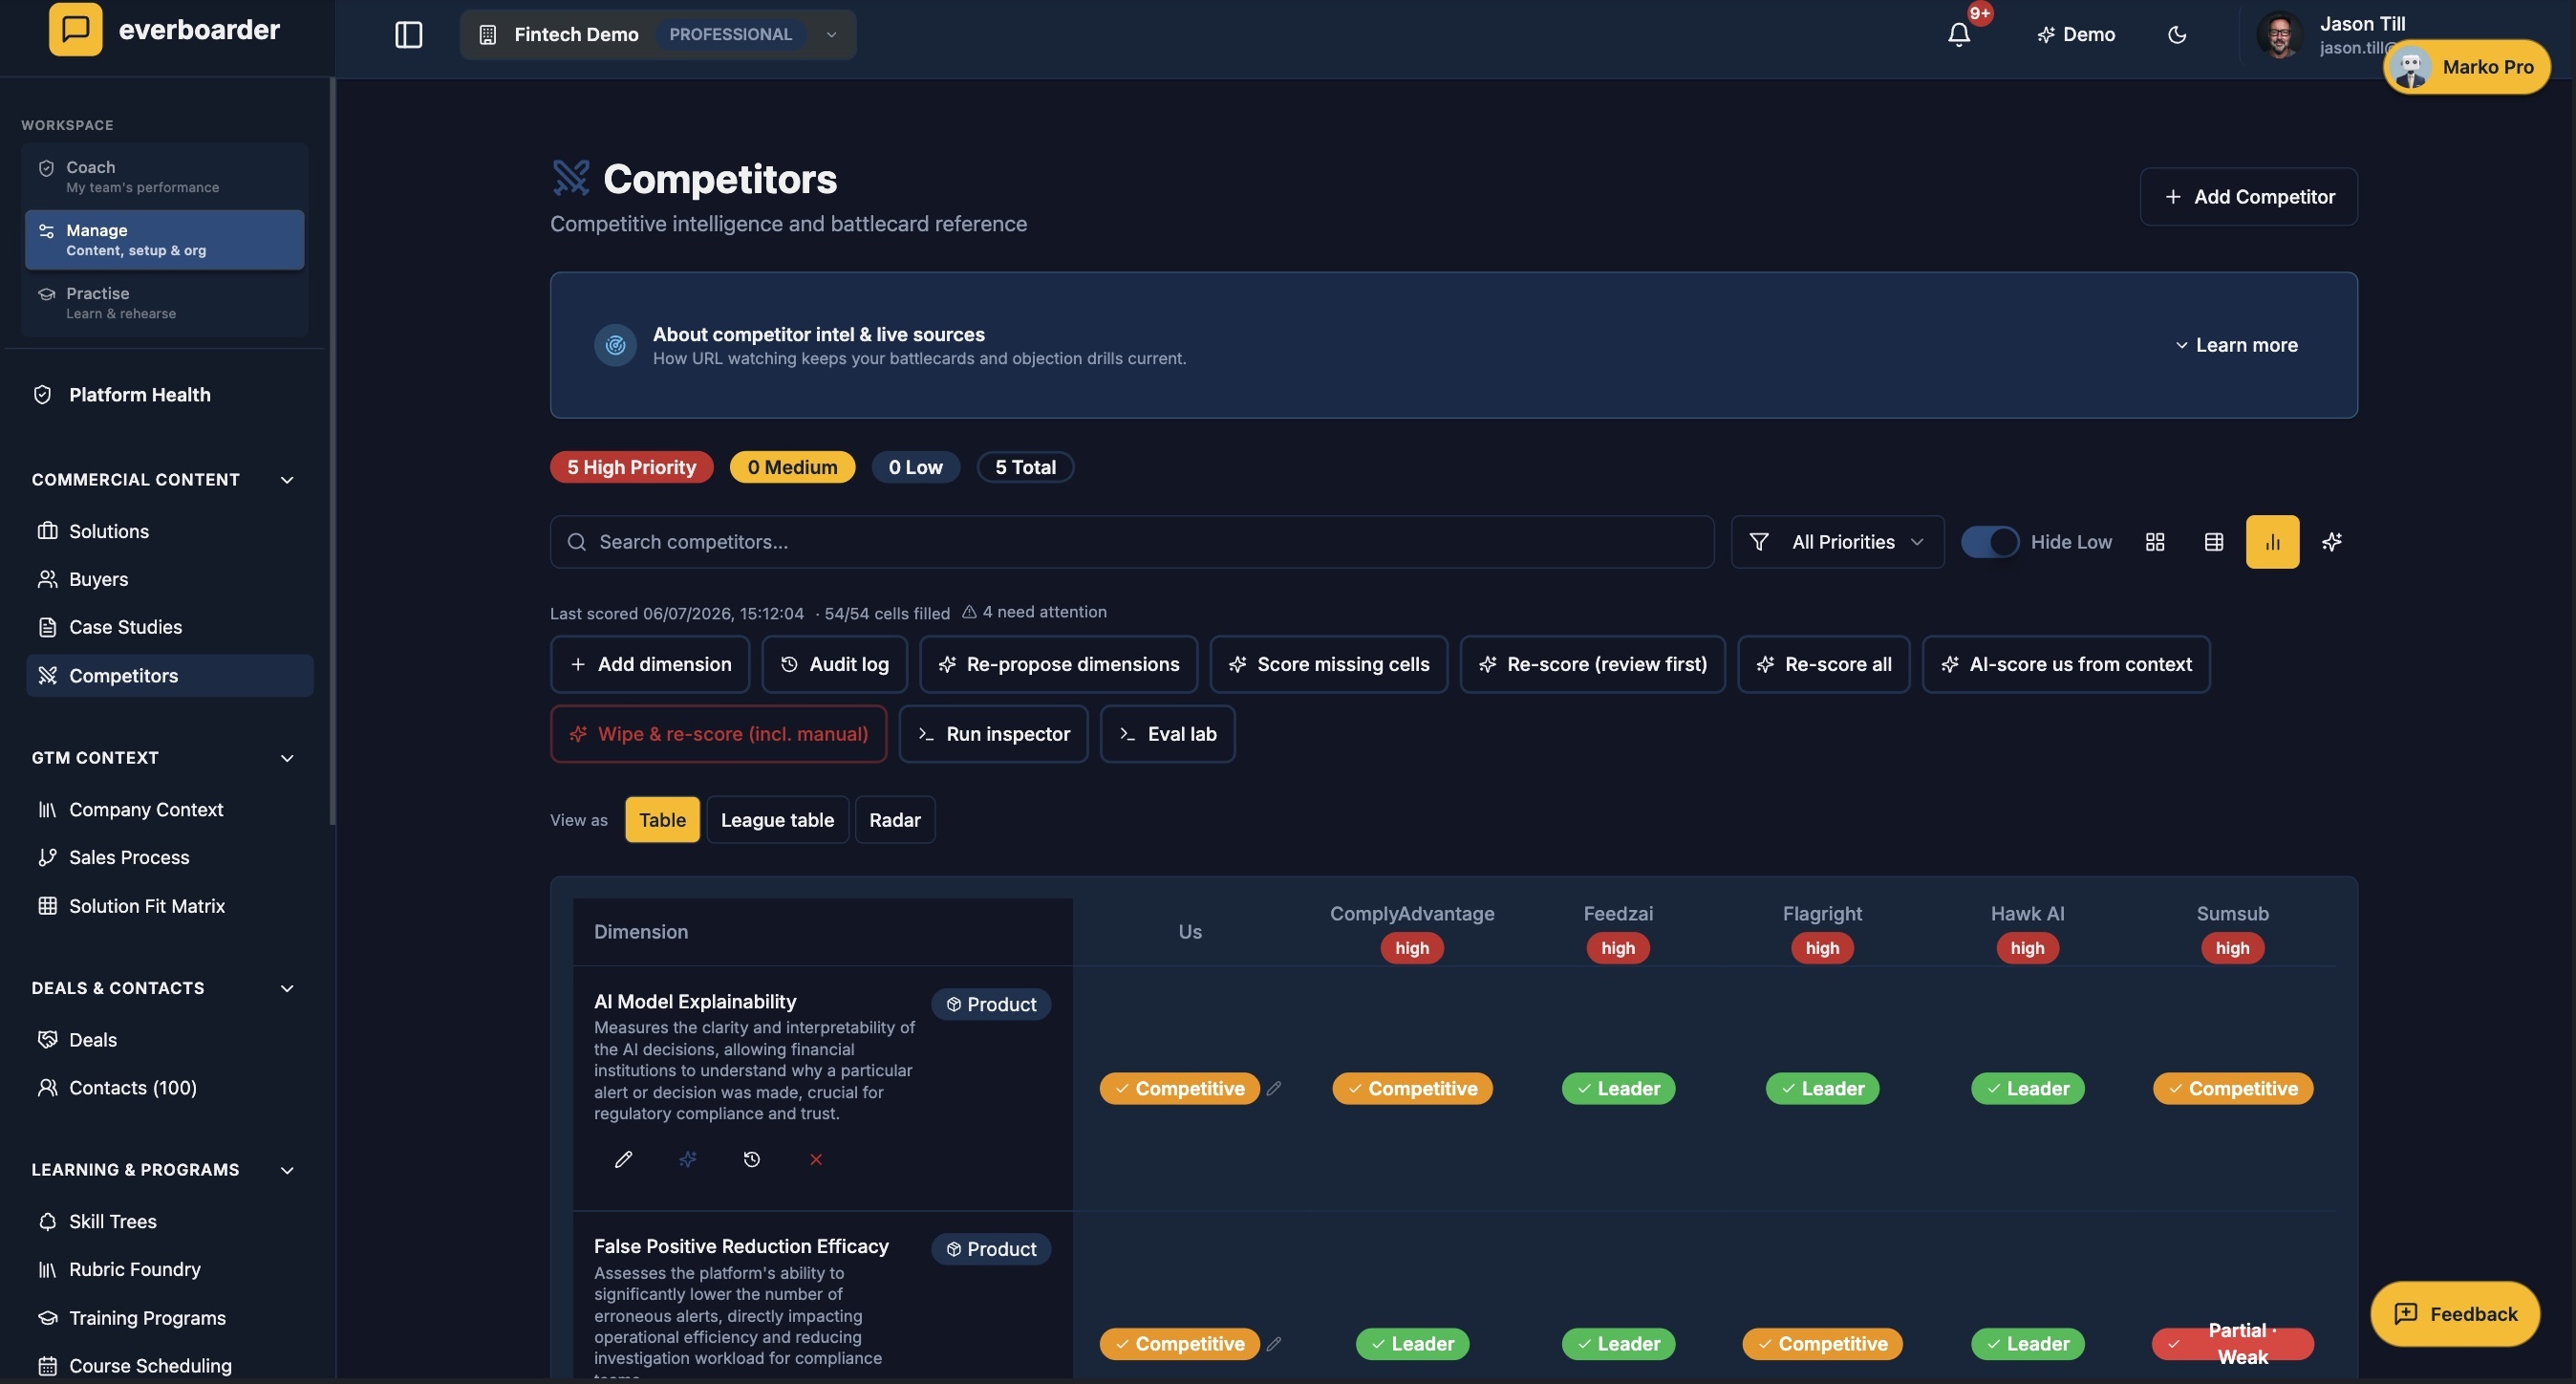
Task: Click the Run inspector button
Action: point(993,734)
